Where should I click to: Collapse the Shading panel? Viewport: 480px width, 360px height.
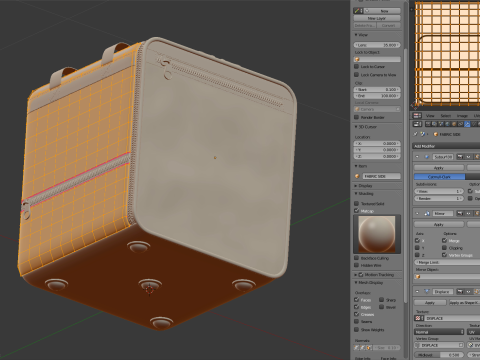[356, 193]
